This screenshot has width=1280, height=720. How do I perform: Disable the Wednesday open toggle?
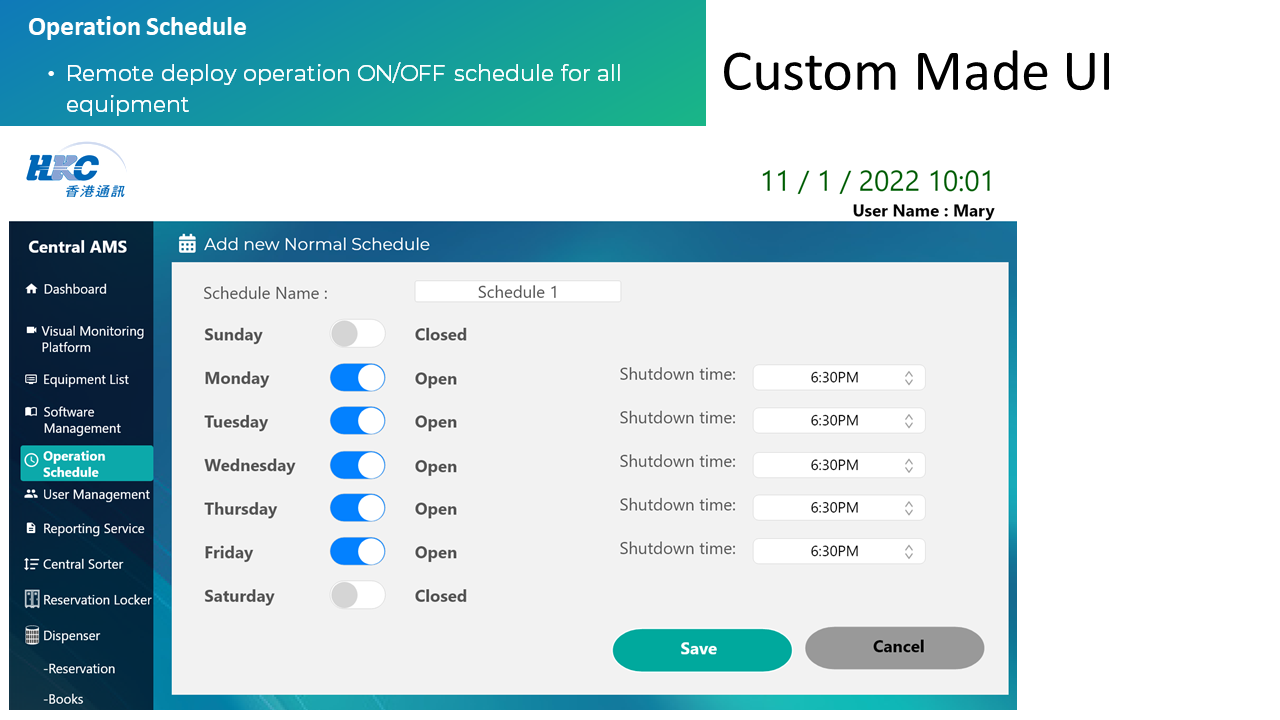pos(358,465)
